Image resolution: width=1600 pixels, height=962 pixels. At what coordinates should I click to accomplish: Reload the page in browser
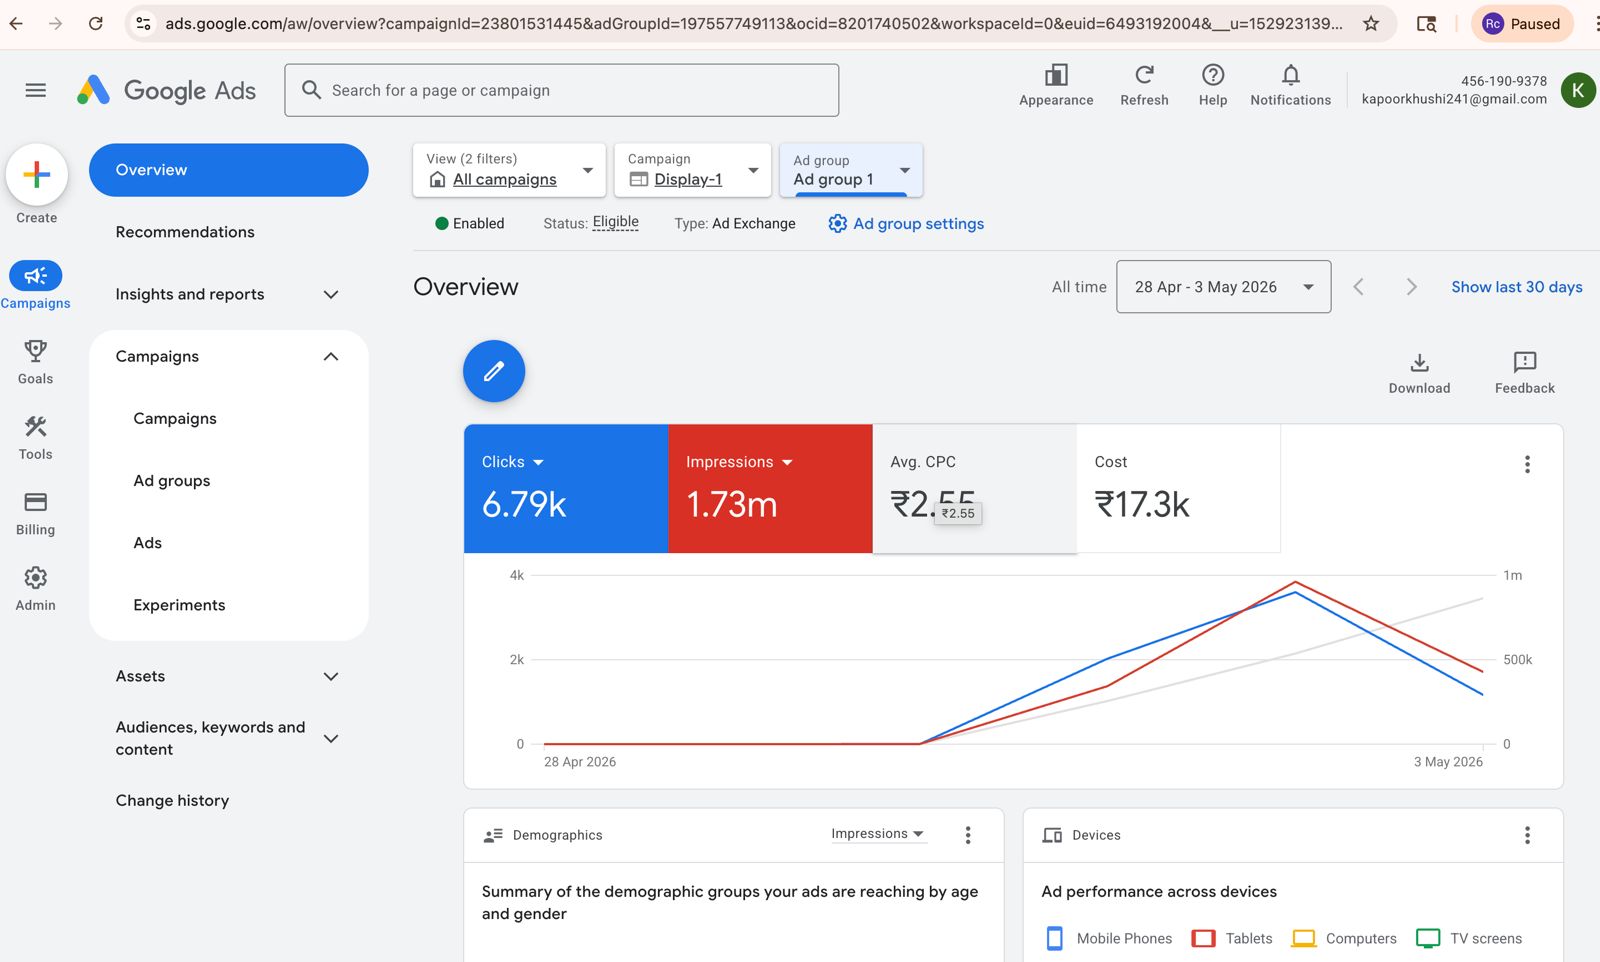[x=96, y=23]
